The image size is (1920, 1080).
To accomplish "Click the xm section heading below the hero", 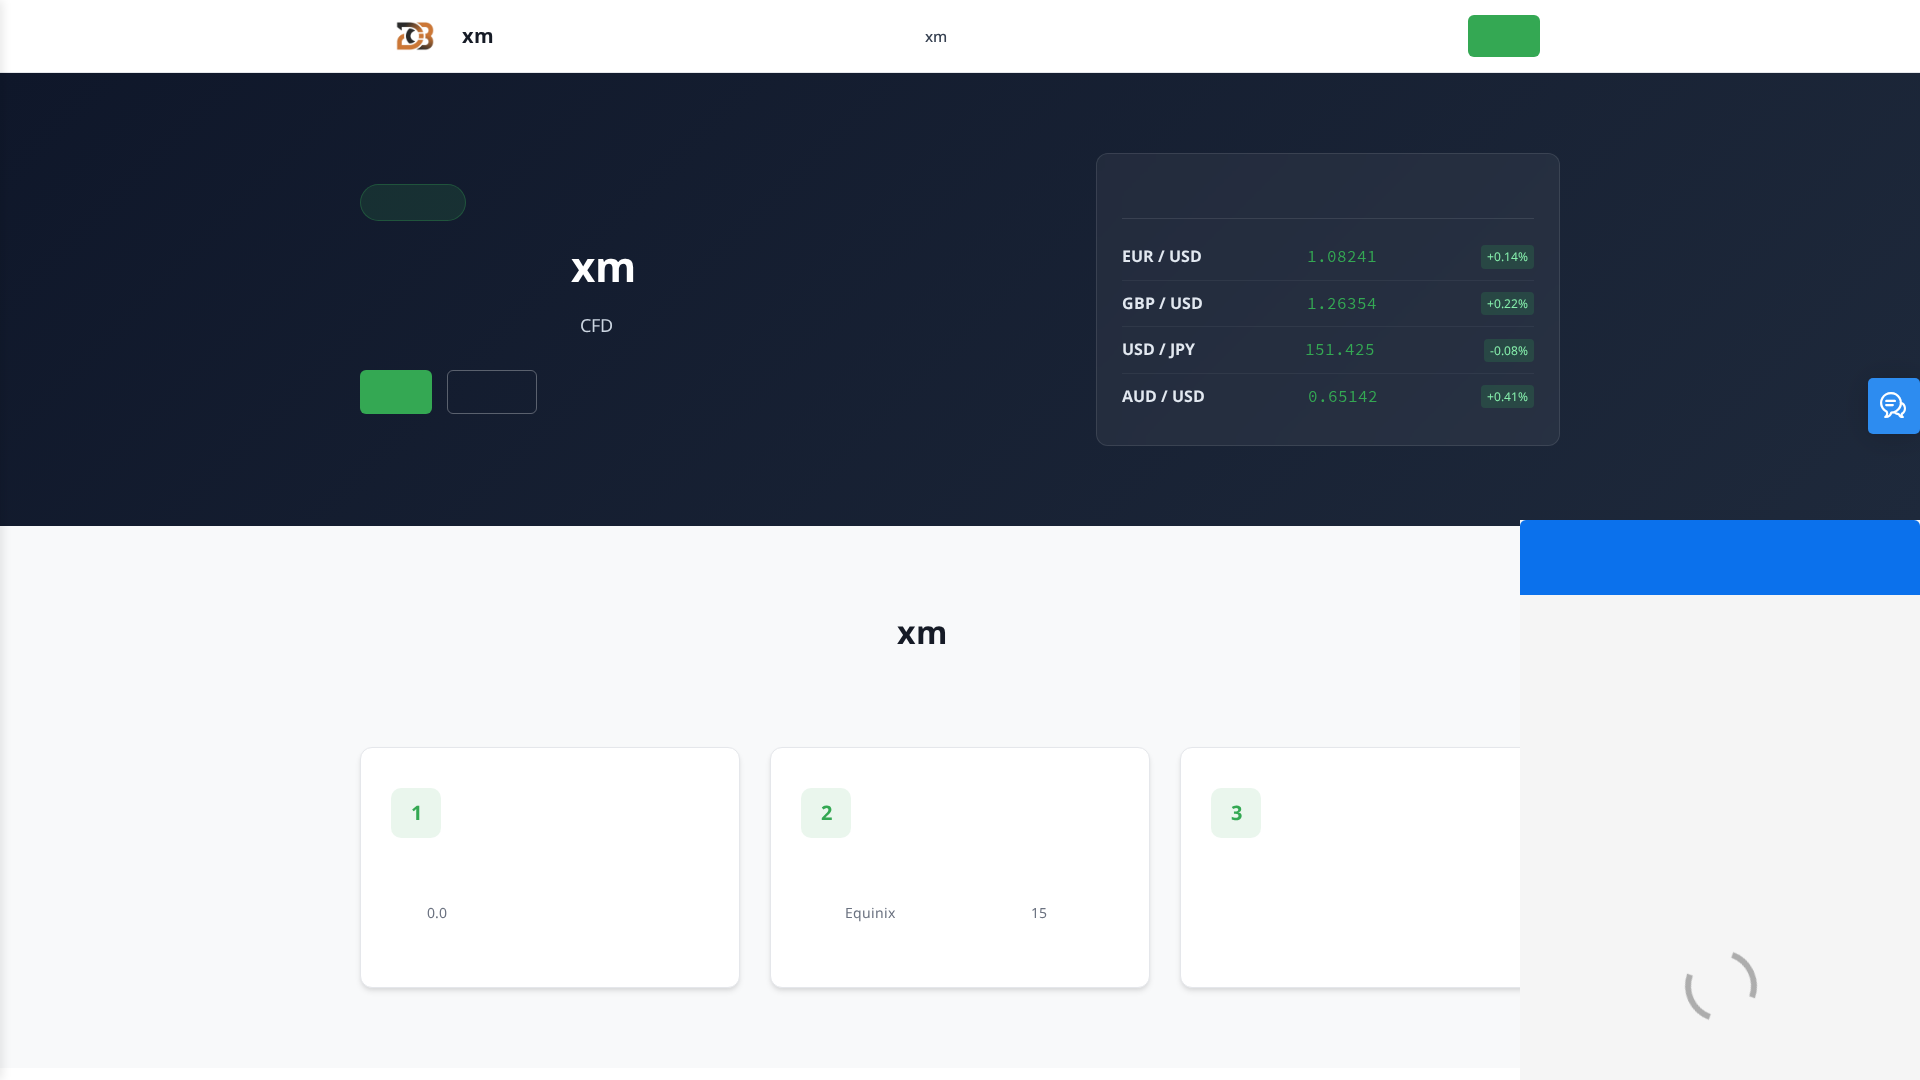I will tap(921, 633).
